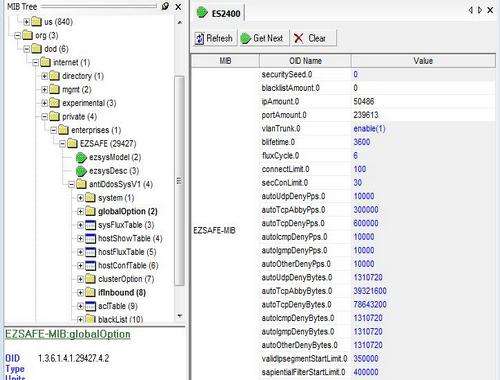This screenshot has height=380, width=500.
Task: Select the ezsysModel (2) leaf icon
Action: click(81, 157)
